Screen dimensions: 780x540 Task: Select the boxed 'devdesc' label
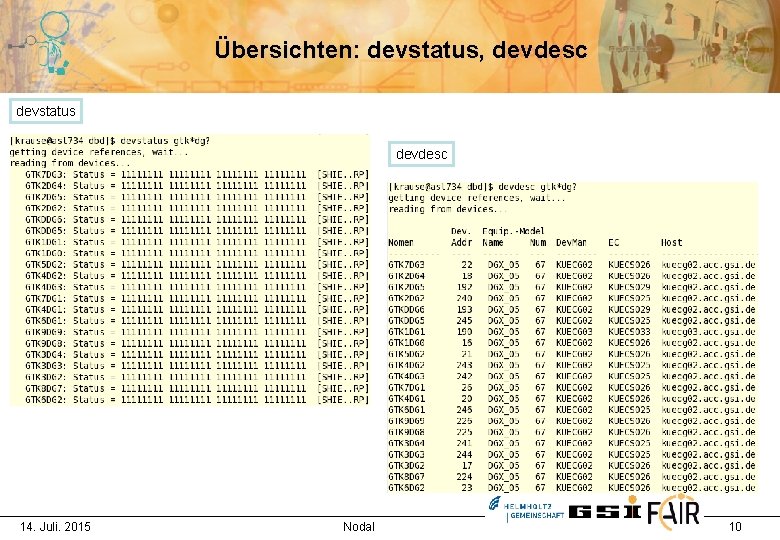[x=421, y=154]
